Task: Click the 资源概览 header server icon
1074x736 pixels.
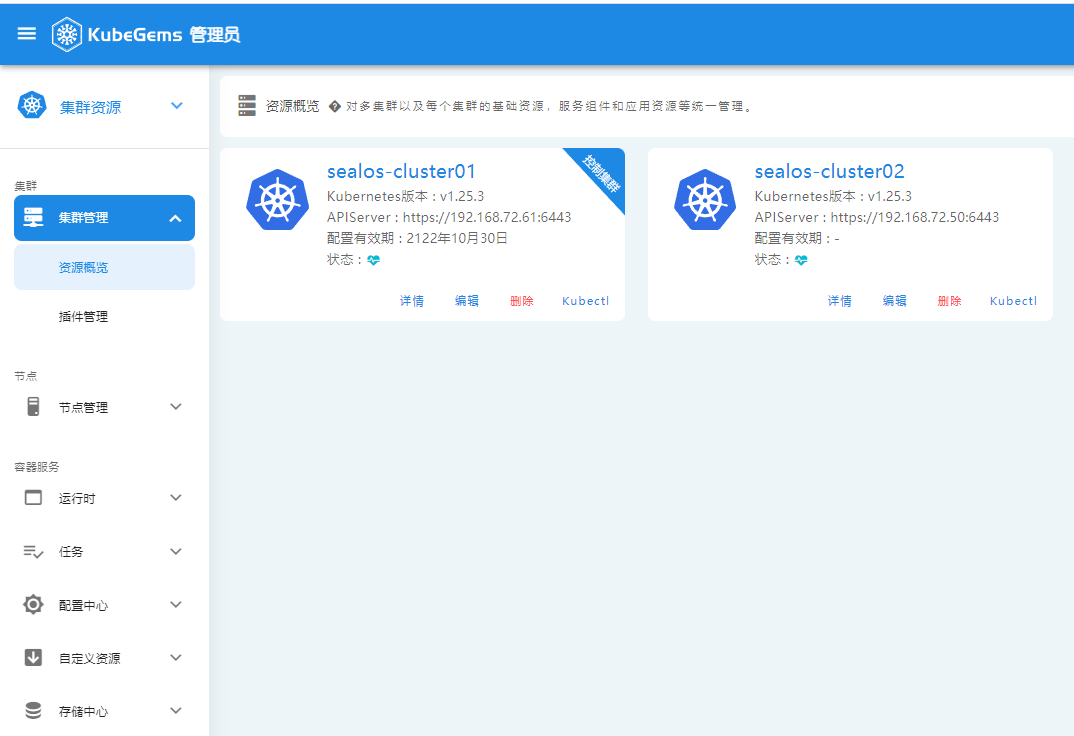Action: [247, 105]
